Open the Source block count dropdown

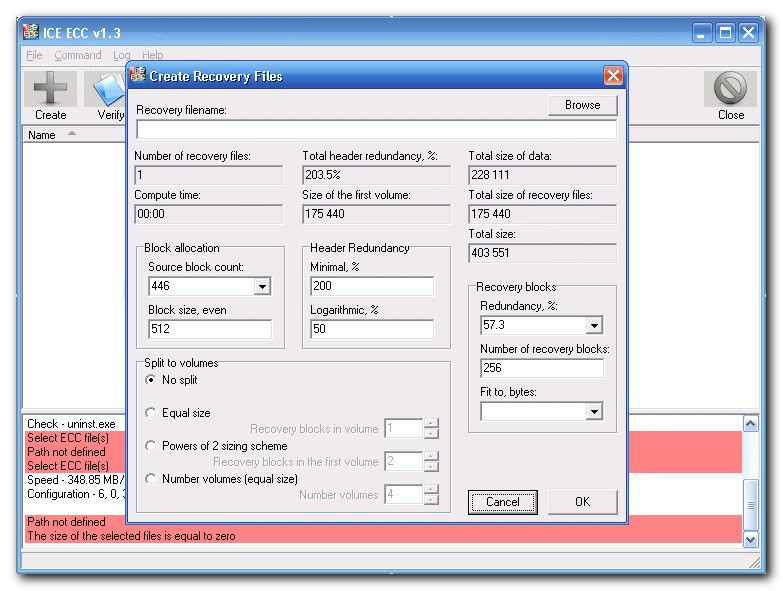pos(262,287)
